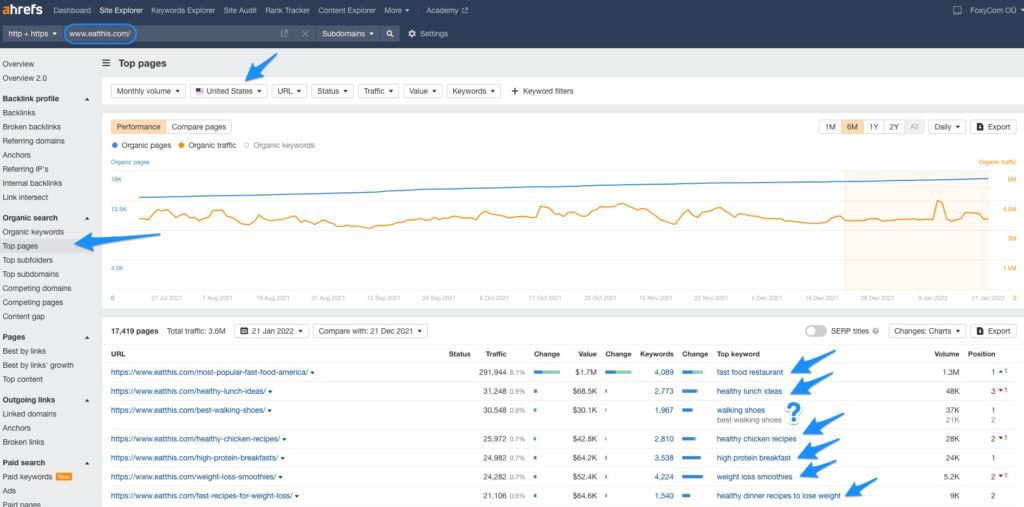Open Keywords Explorer
Viewport: 1024px width, 507px height.
tap(182, 10)
